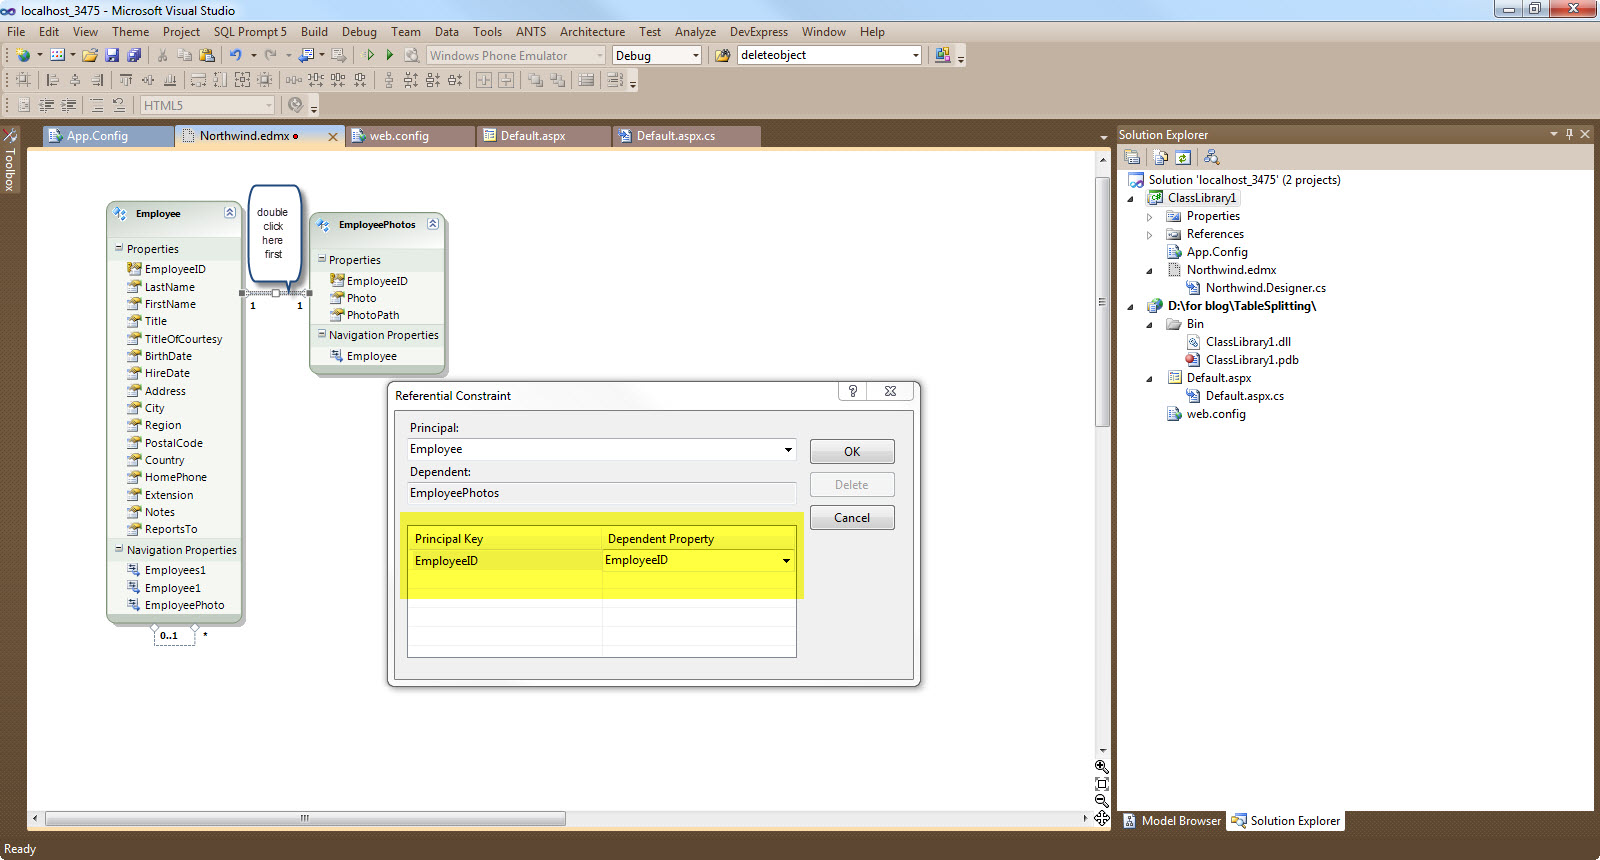Click Solution Explorer Properties icon
Viewport: 1600px width, 860px height.
click(1132, 157)
